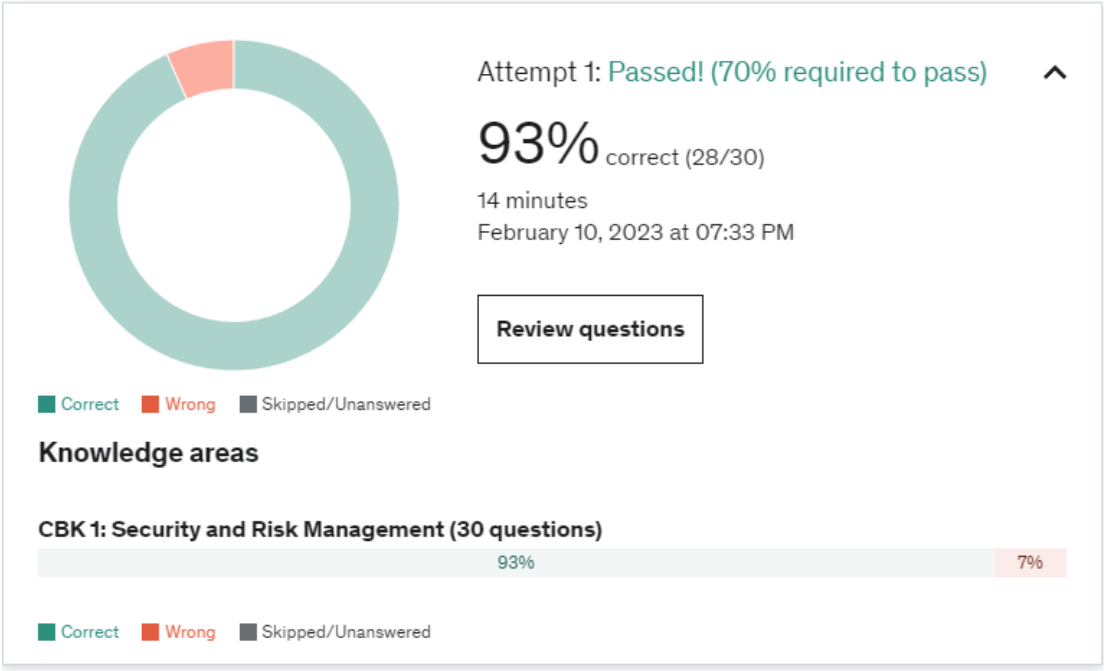Click the 7% wrong portion of CBK 1 bar
The height and width of the screenshot is (671, 1105).
(x=1030, y=563)
